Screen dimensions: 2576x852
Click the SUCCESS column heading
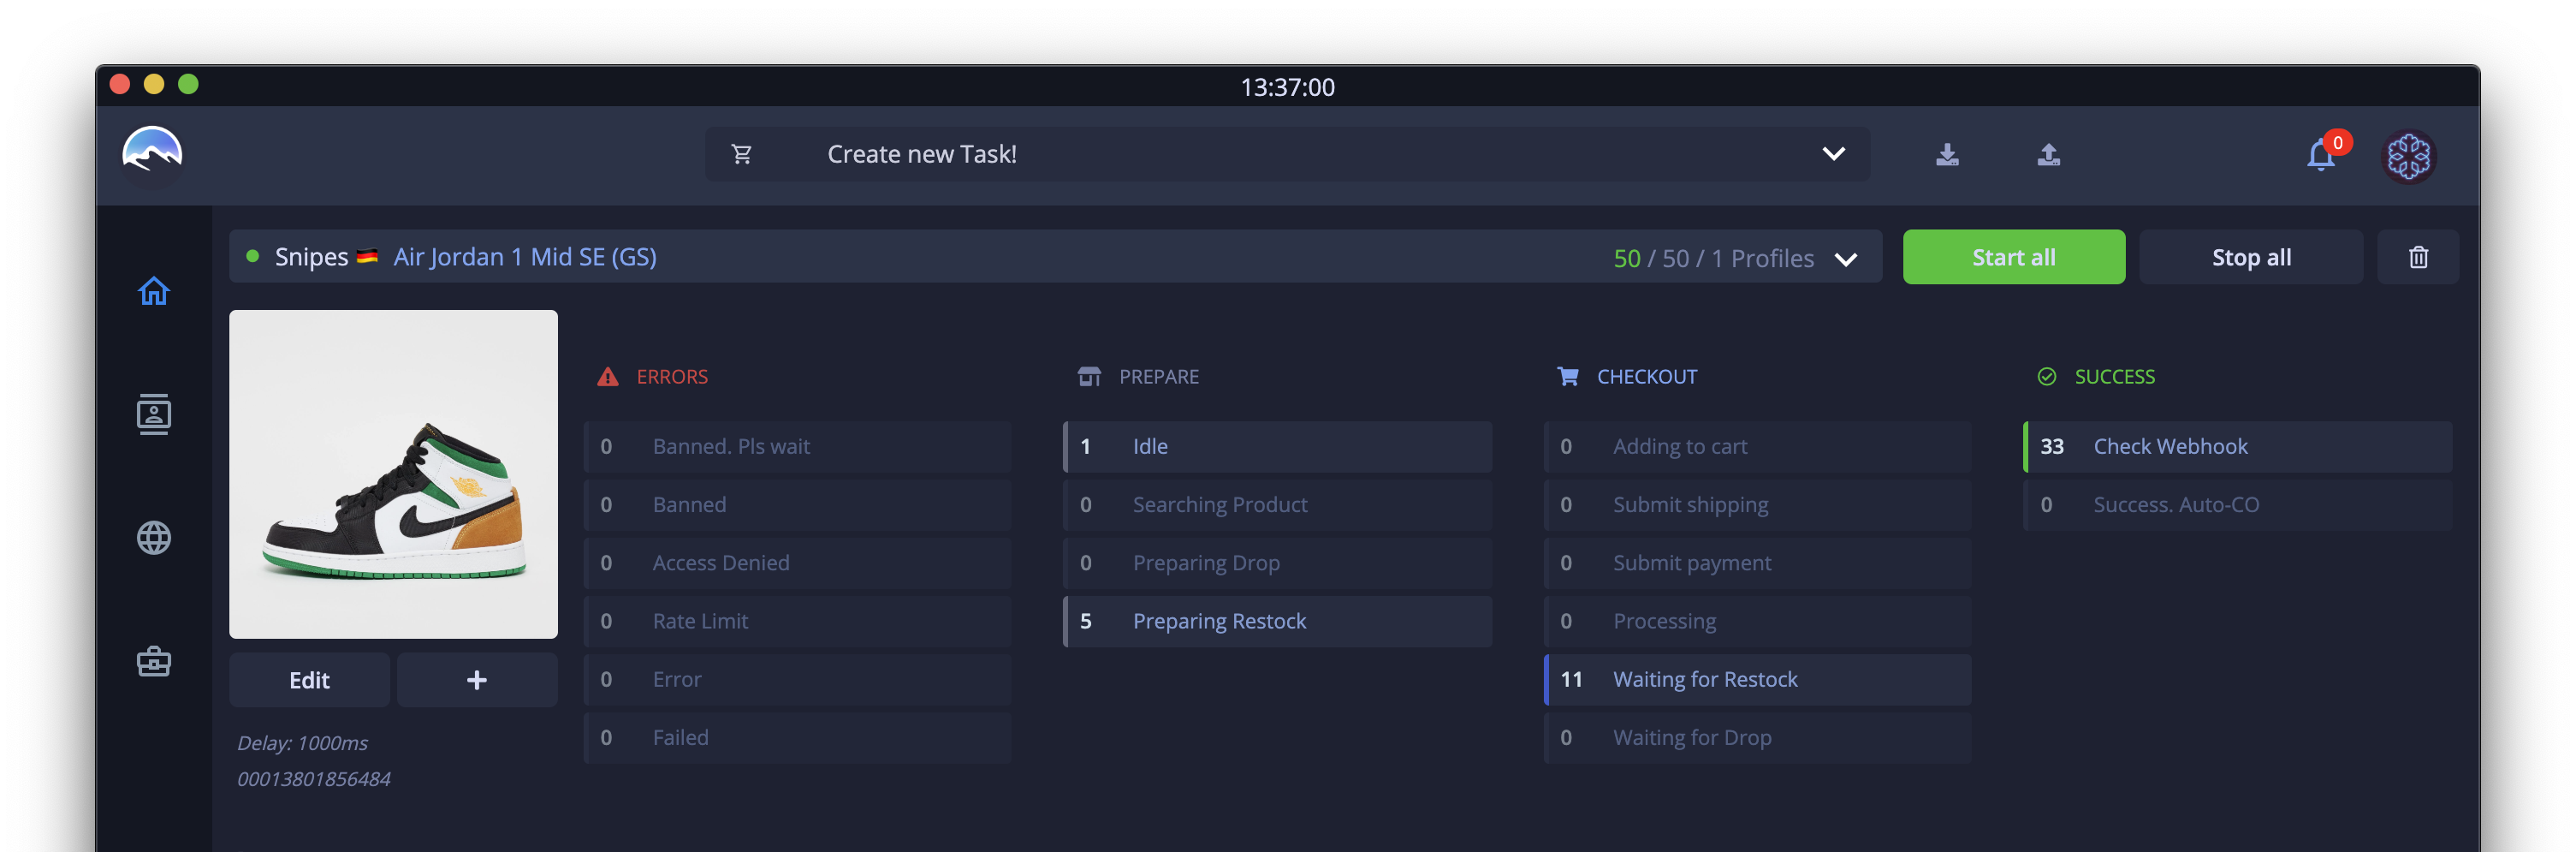2114,377
